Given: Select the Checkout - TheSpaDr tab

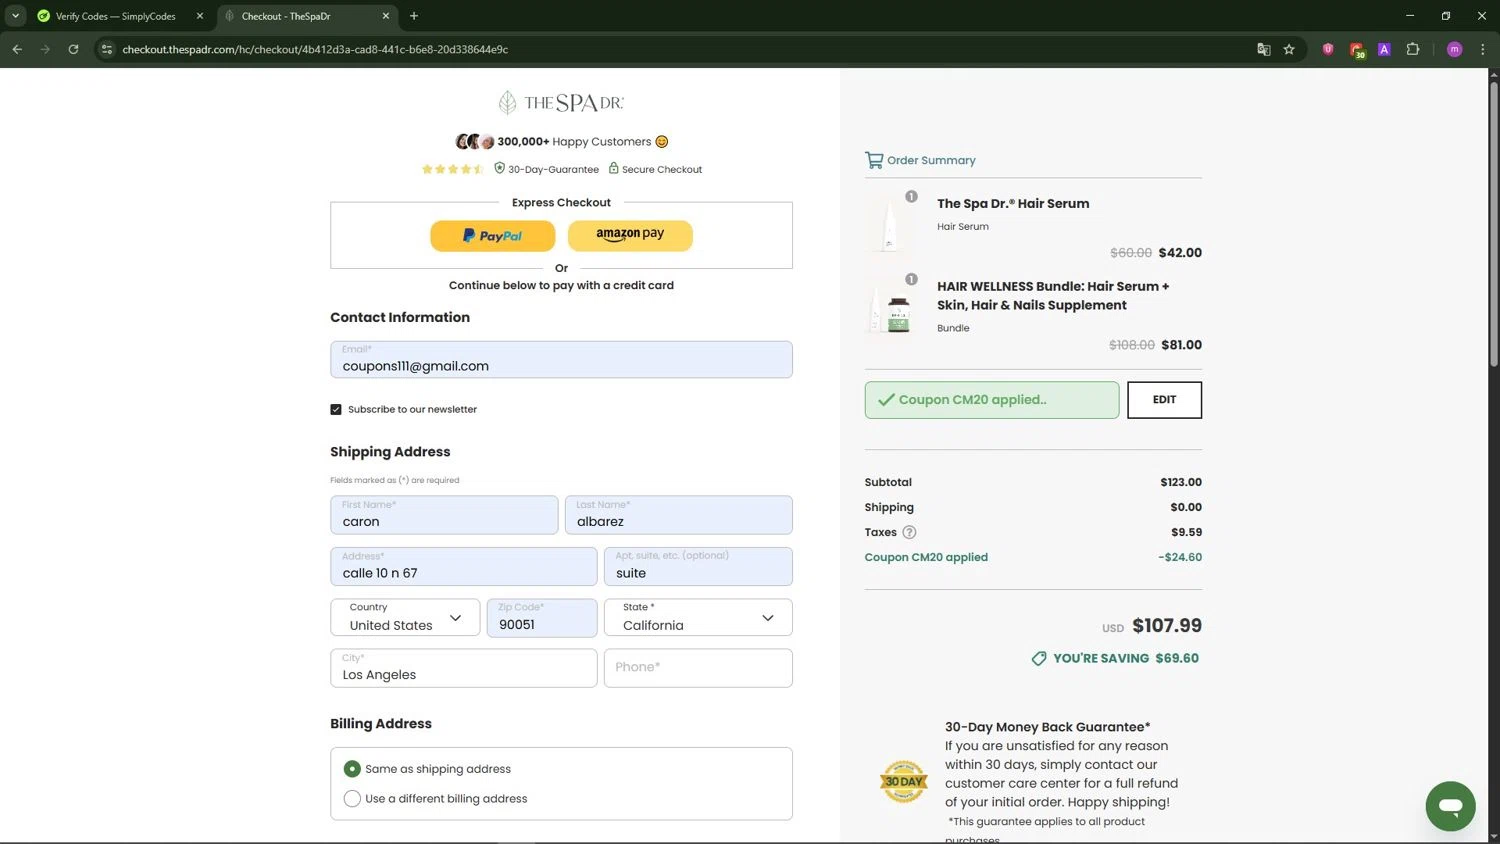Looking at the screenshot, I should pos(300,16).
